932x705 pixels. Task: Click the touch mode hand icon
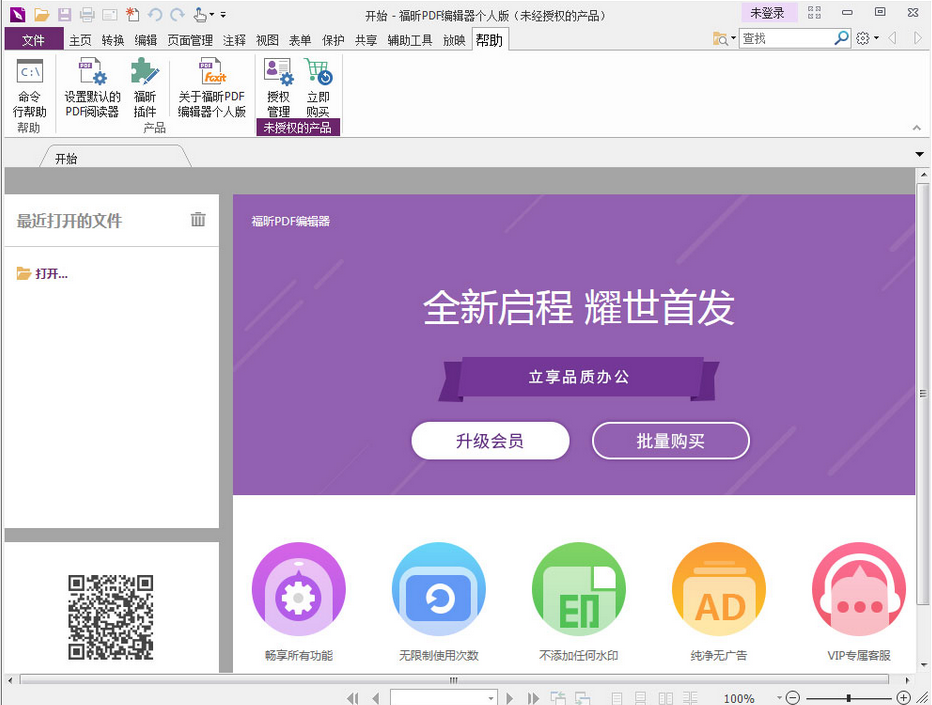pyautogui.click(x=200, y=14)
